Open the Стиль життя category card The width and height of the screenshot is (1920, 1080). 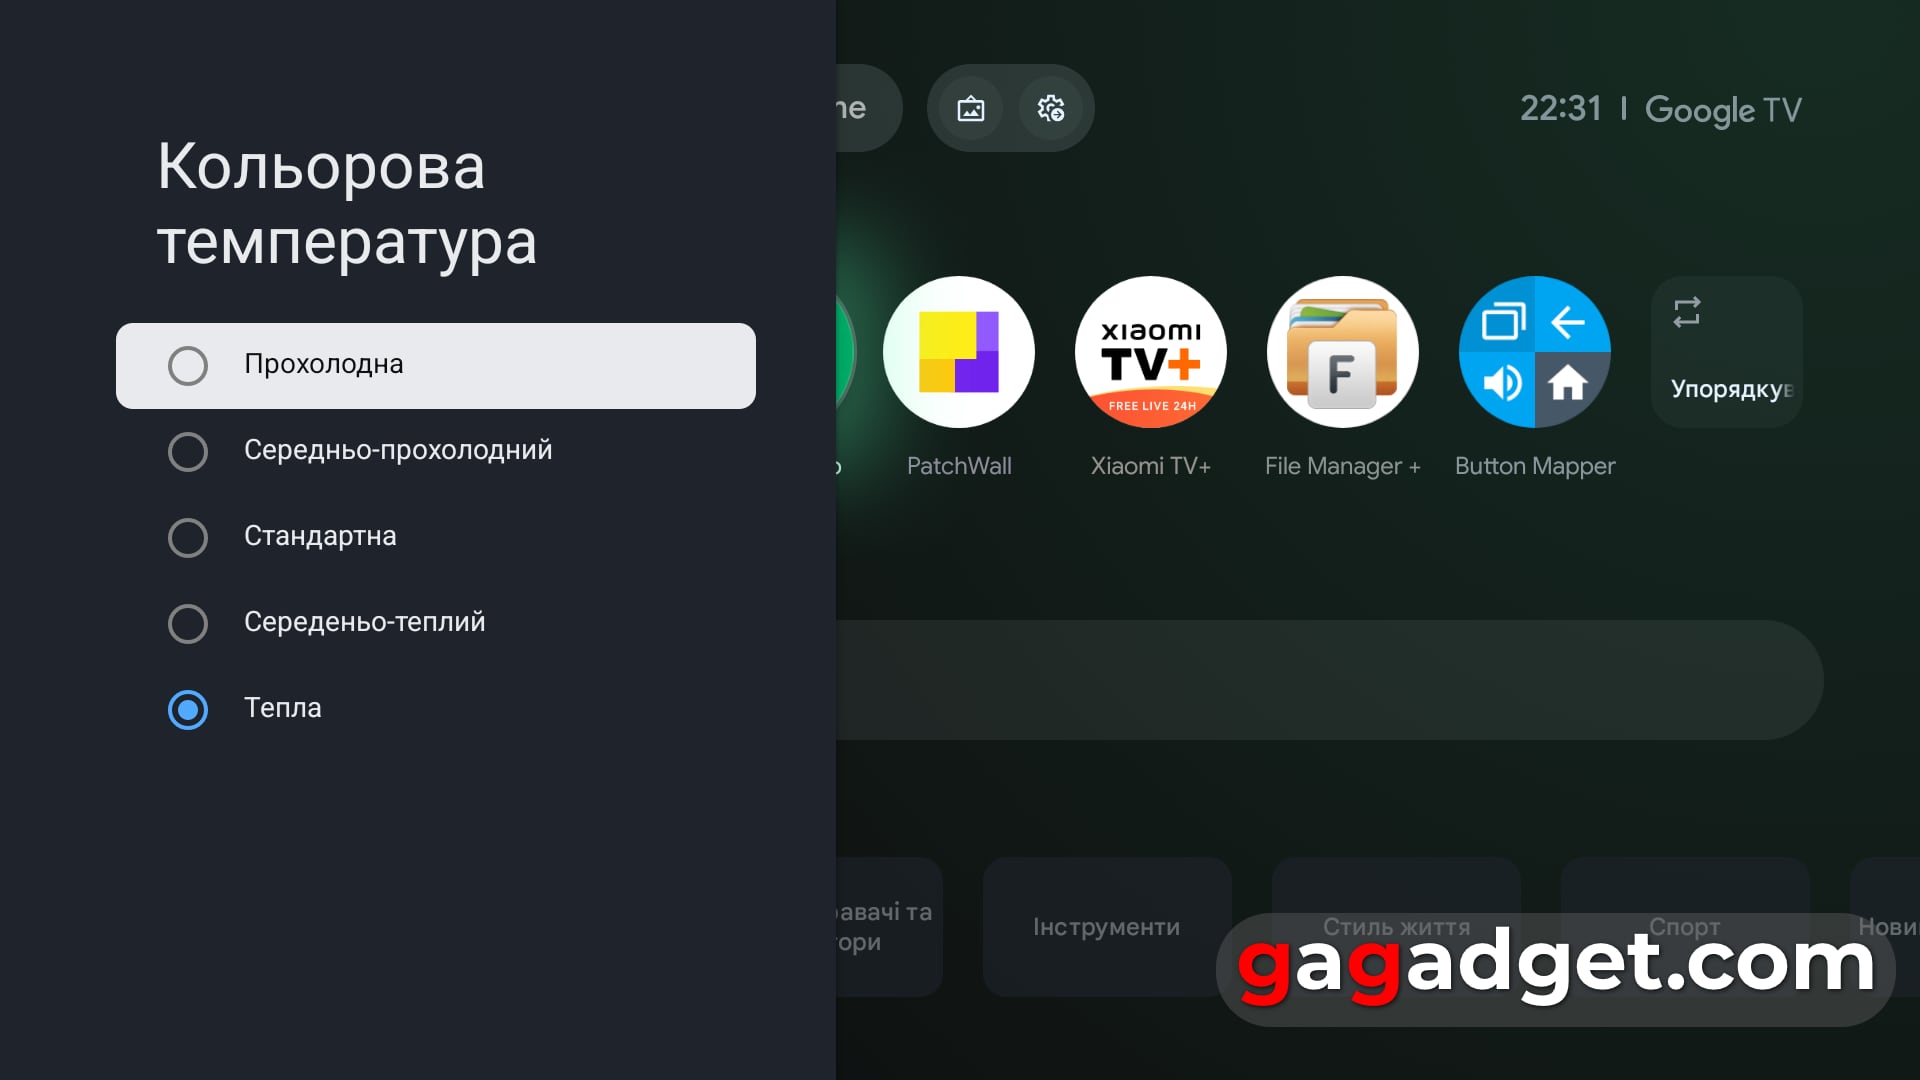(x=1396, y=926)
